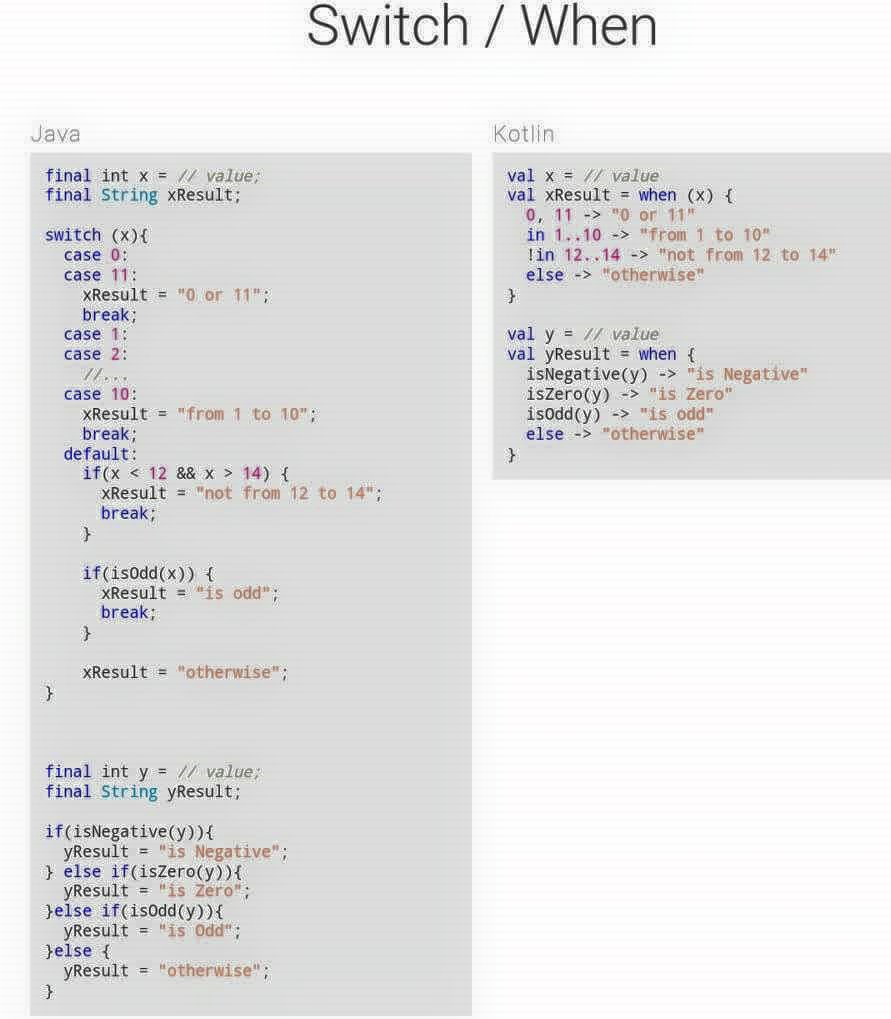Image resolution: width=891 pixels, height=1019 pixels.
Task: Select Kotlin line starting with "!in 12..14"
Action: coord(681,255)
